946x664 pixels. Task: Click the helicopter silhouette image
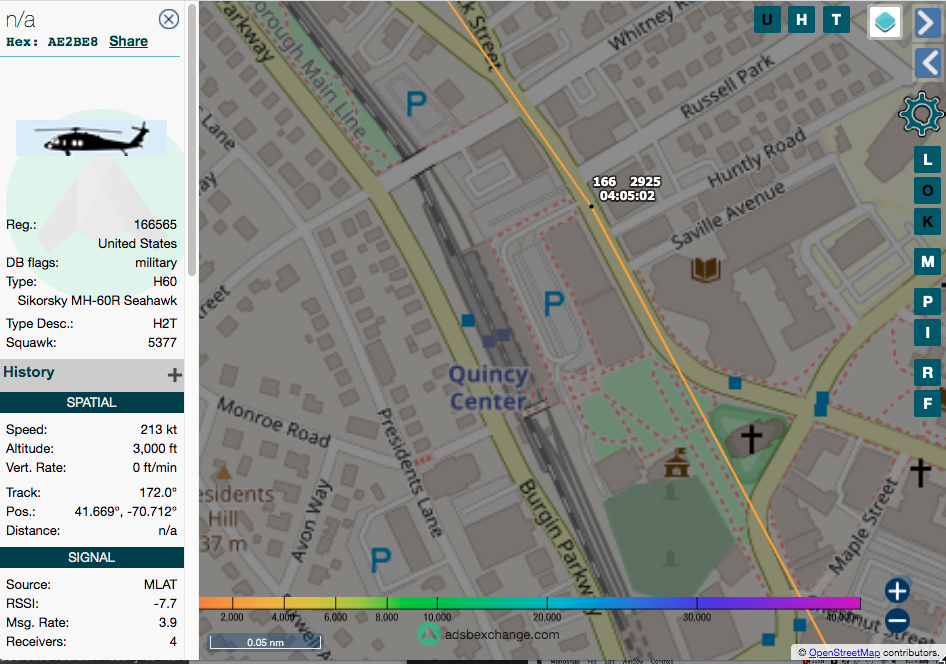click(91, 138)
